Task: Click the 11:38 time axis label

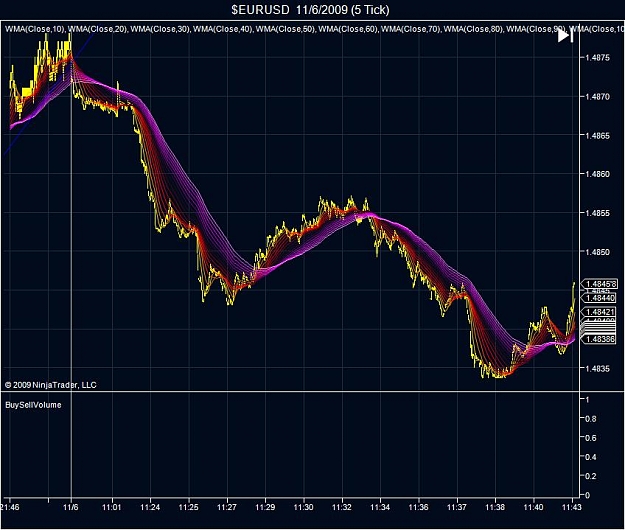Action: click(495, 507)
